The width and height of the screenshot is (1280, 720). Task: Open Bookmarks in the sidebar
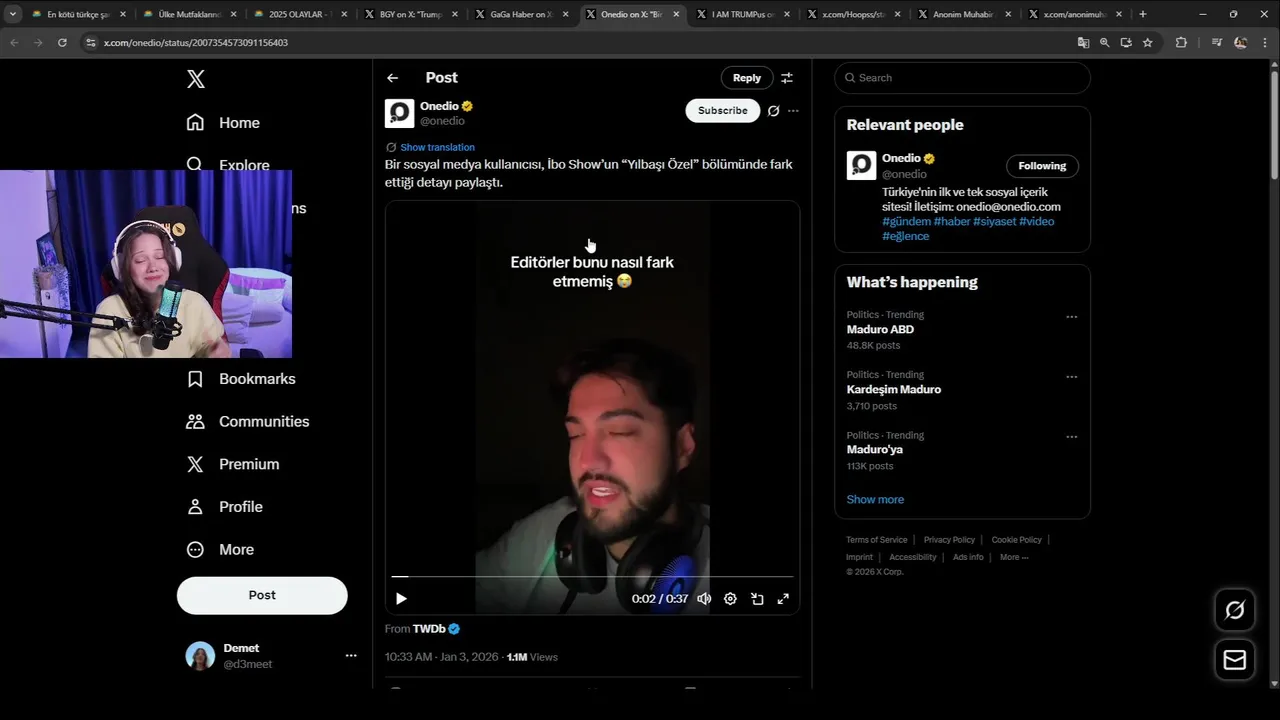pos(241,379)
